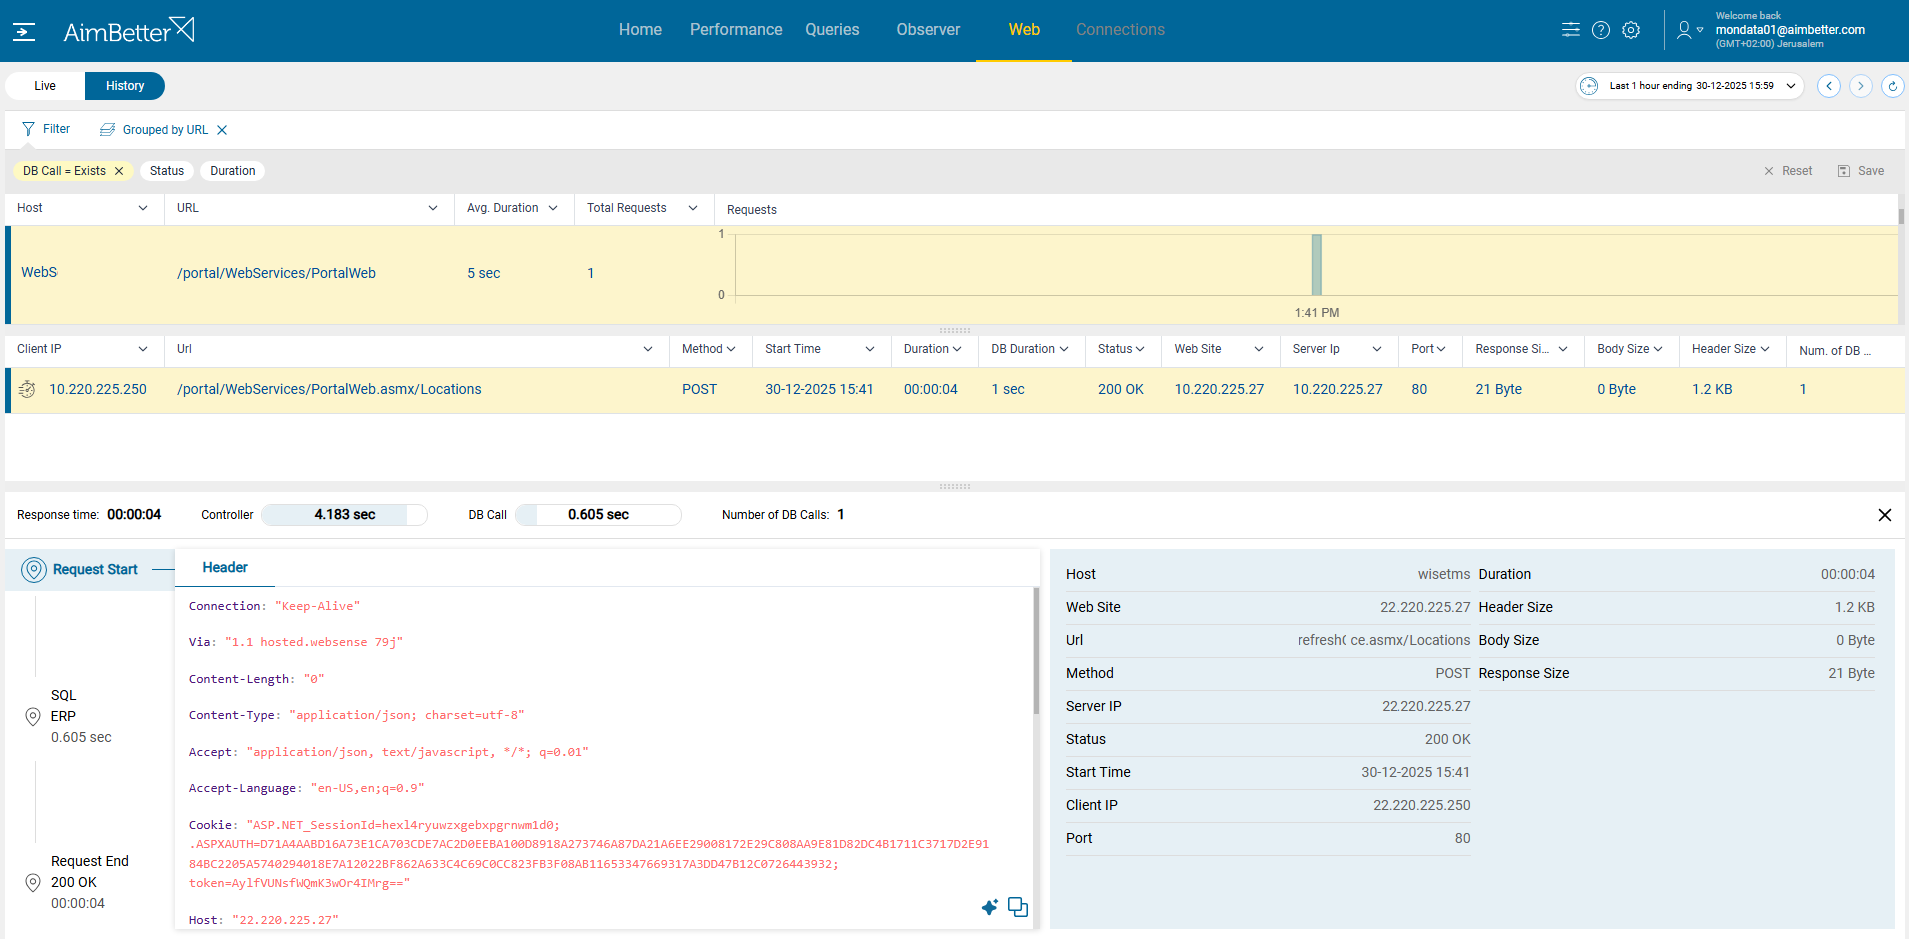Click the refresh data icon

1892,86
